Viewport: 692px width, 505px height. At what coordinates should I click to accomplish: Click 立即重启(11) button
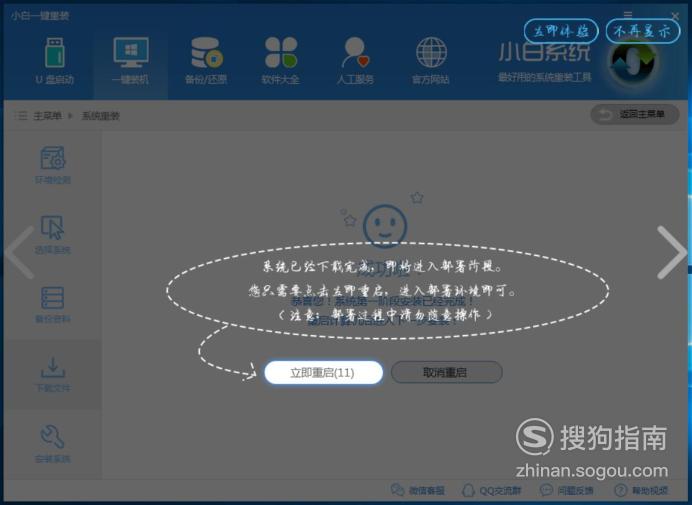point(323,373)
